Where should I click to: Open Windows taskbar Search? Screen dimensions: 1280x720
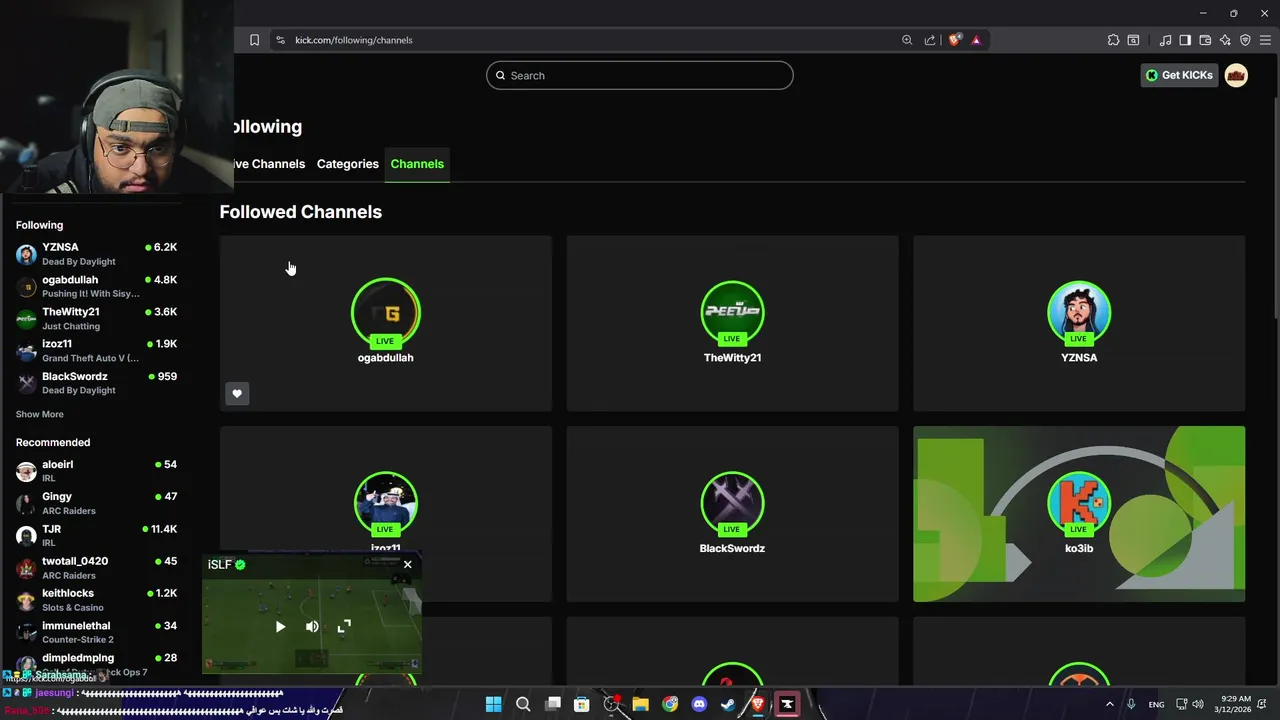click(523, 704)
